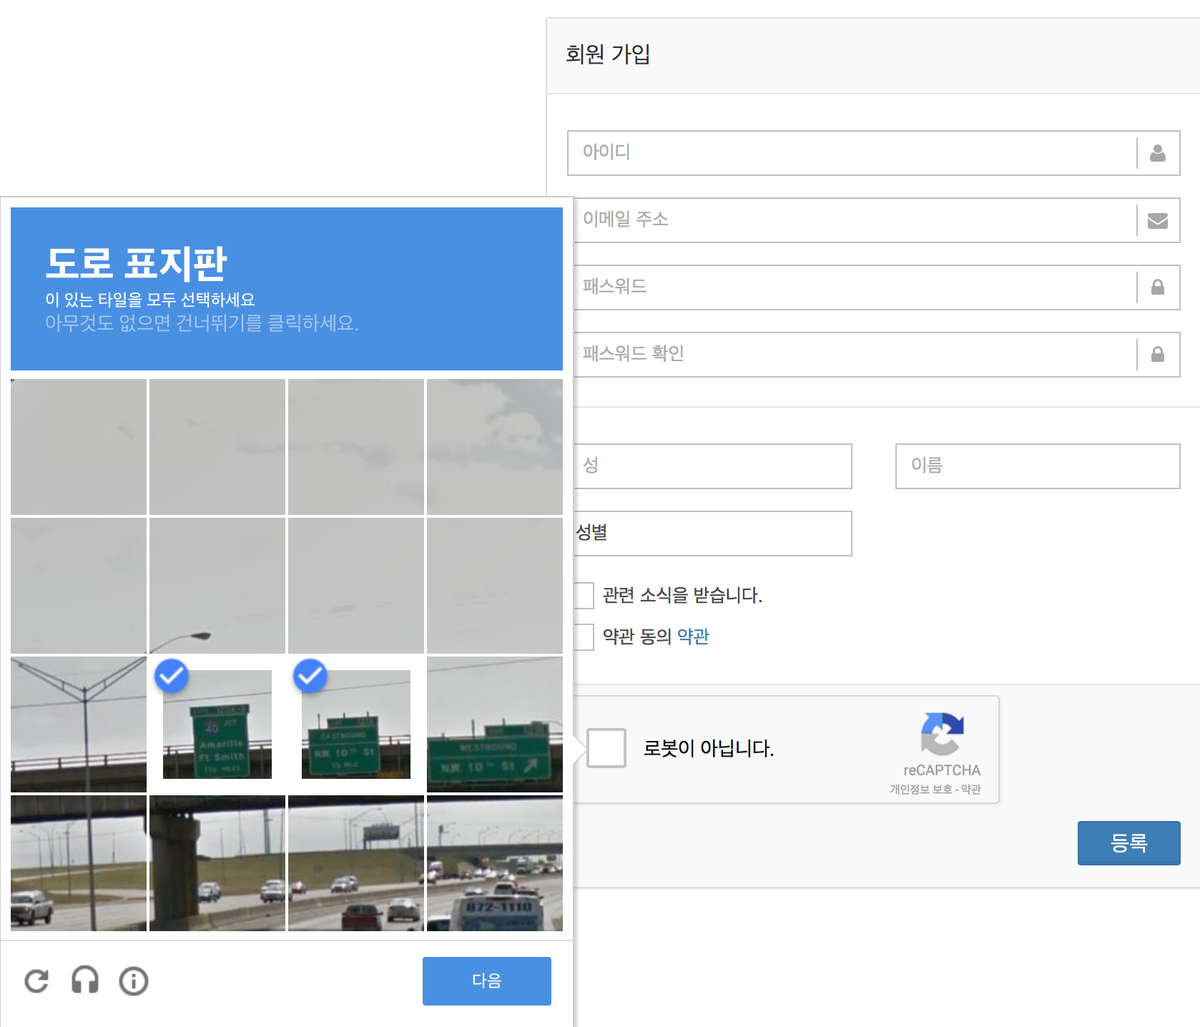Open captcha help via the info icon
This screenshot has height=1027, width=1200.
point(133,981)
